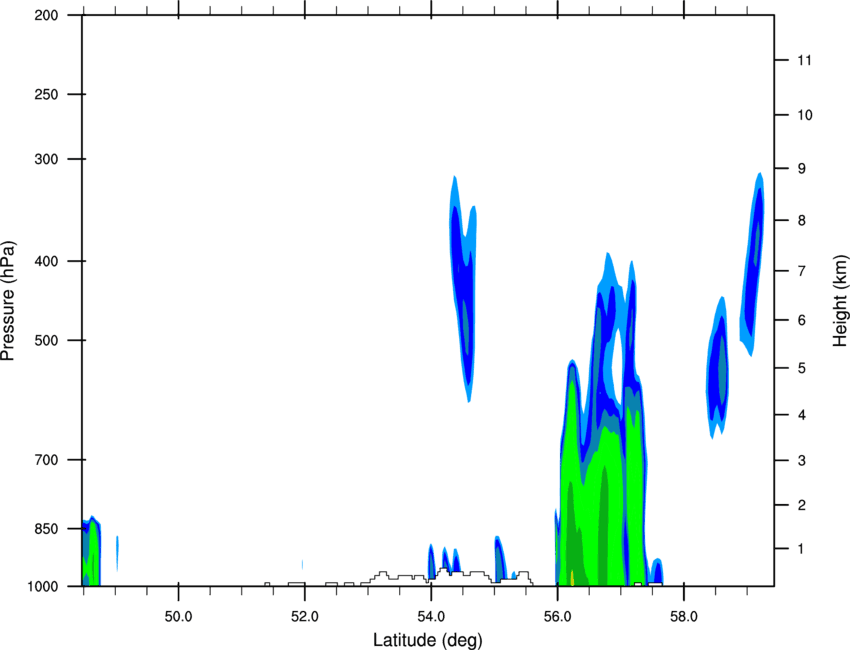
Task: Click the small blue column near 55 latitude
Action: click(500, 558)
